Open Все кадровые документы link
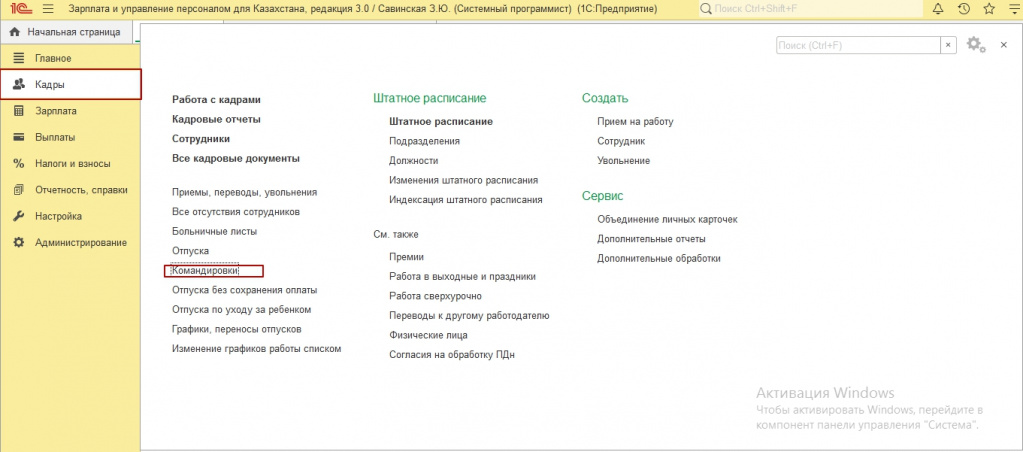The image size is (1023, 452). [236, 158]
